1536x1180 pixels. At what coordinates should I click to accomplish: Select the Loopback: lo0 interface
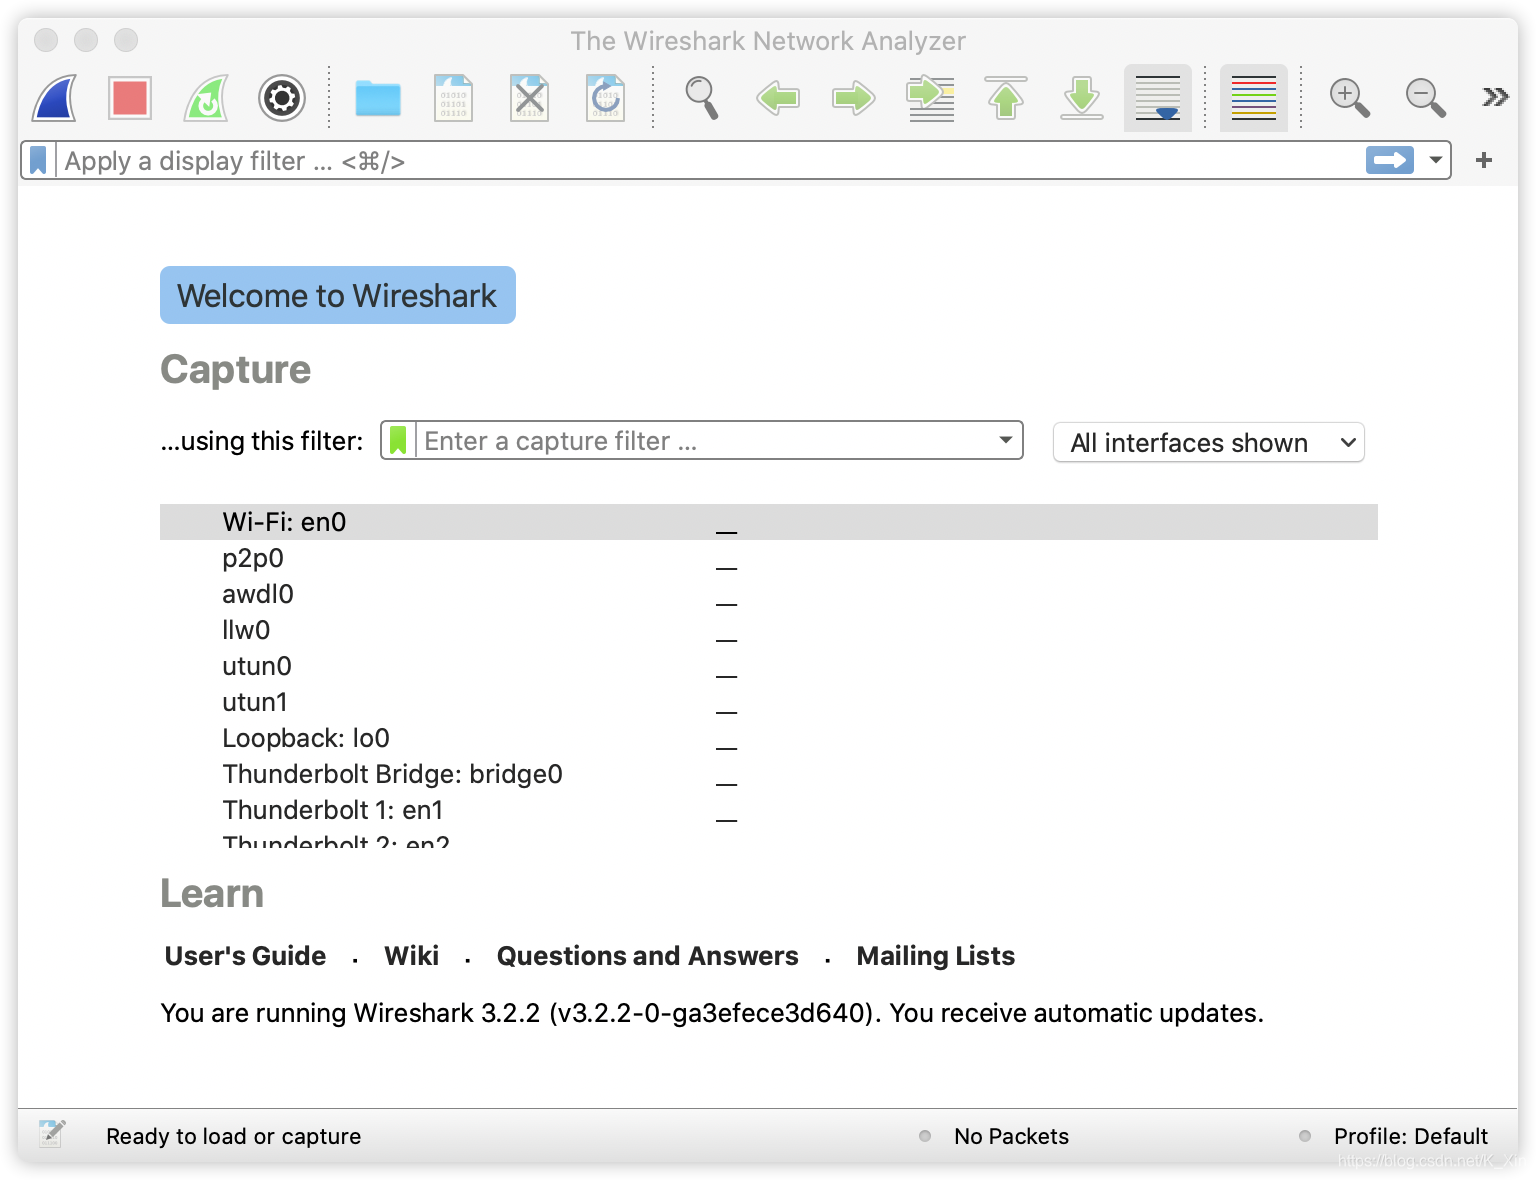pyautogui.click(x=769, y=738)
